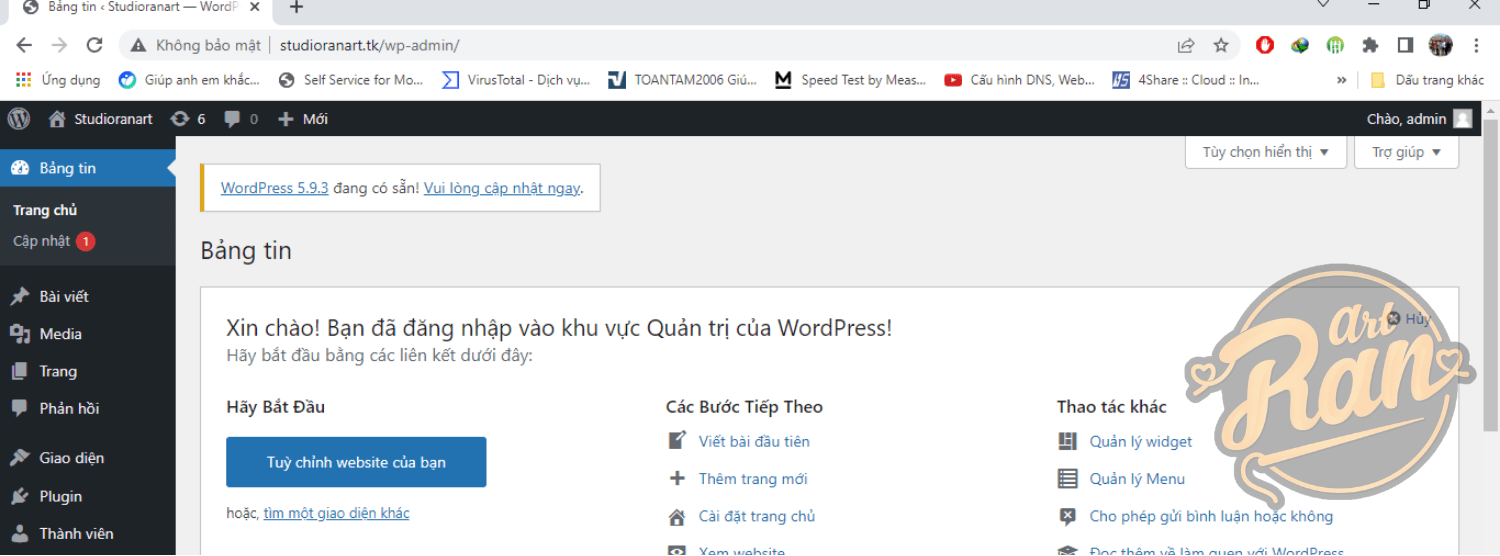Expand the Trợ giúp help dropdown
This screenshot has width=1500, height=556.
[x=1406, y=152]
